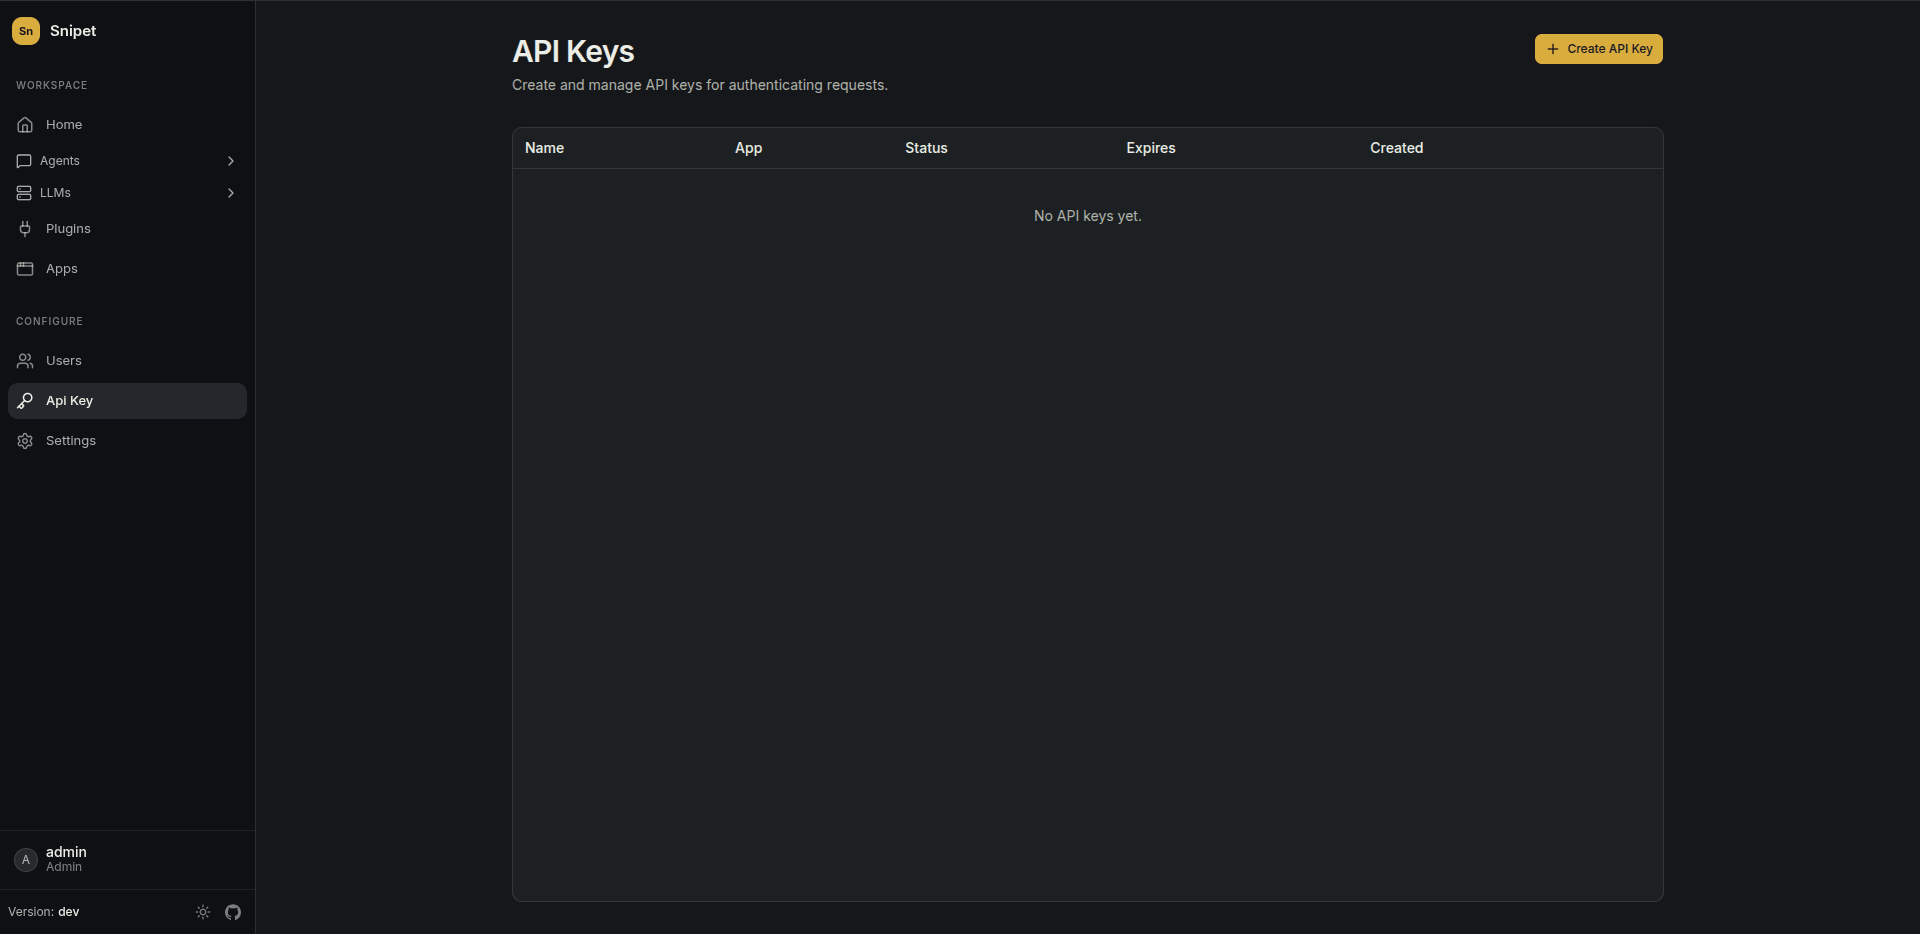Select the Api Key sidebar item
The width and height of the screenshot is (1920, 934).
pos(127,401)
